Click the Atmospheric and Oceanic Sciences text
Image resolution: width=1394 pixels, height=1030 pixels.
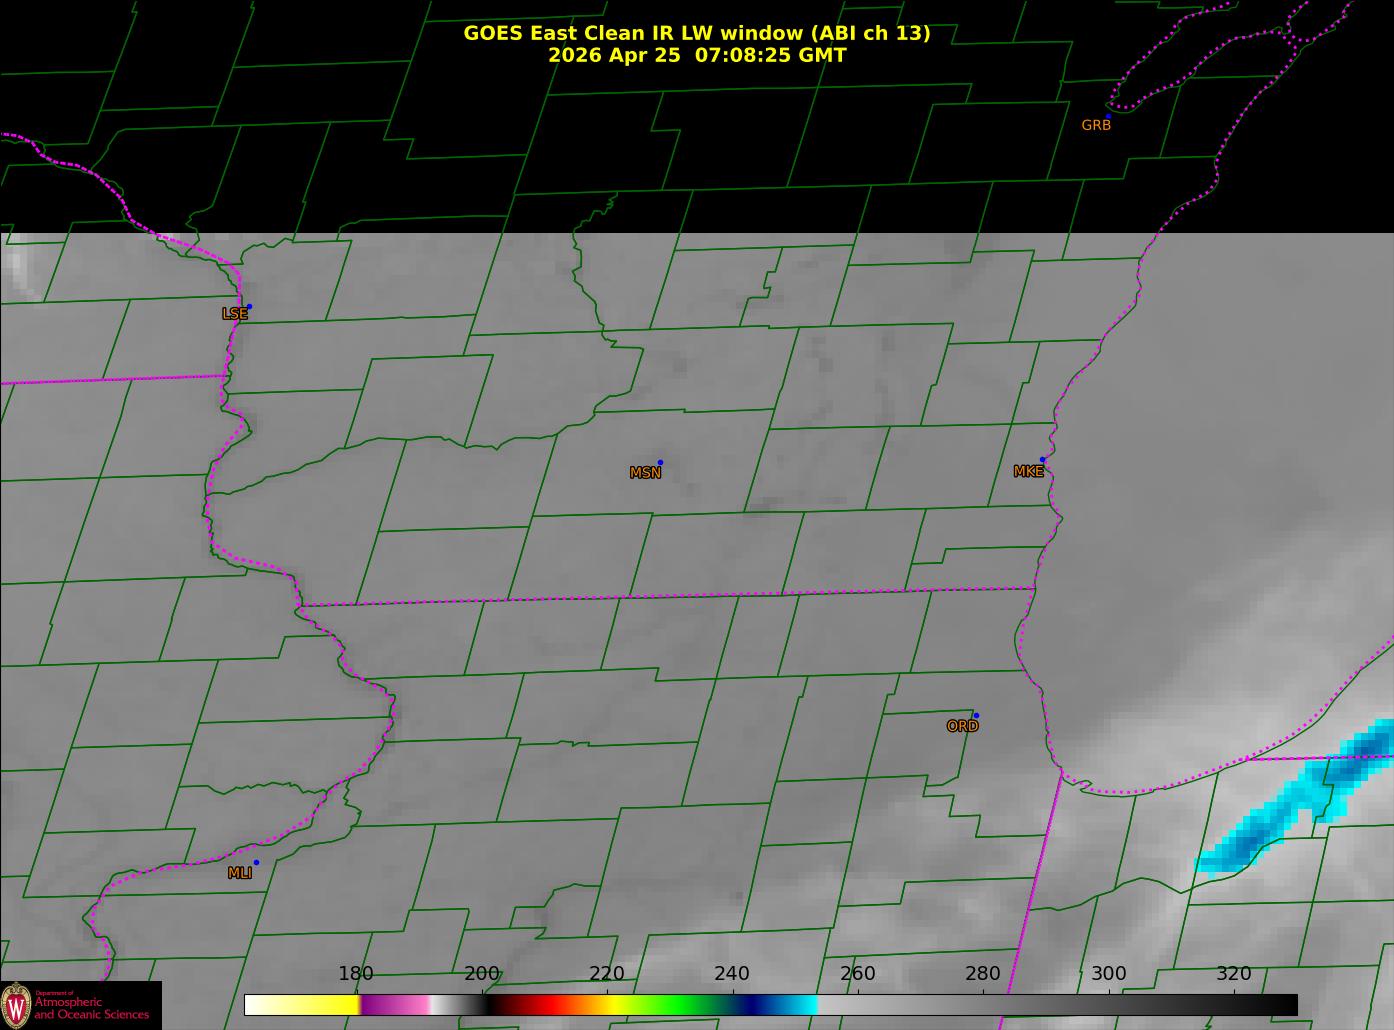(91, 1007)
